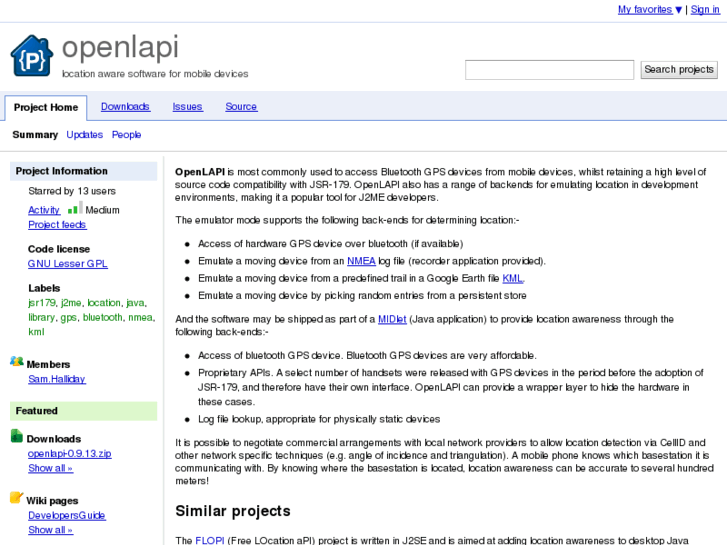Select the Summary sub-tab
Viewport: 727px width, 545px height.
point(35,135)
